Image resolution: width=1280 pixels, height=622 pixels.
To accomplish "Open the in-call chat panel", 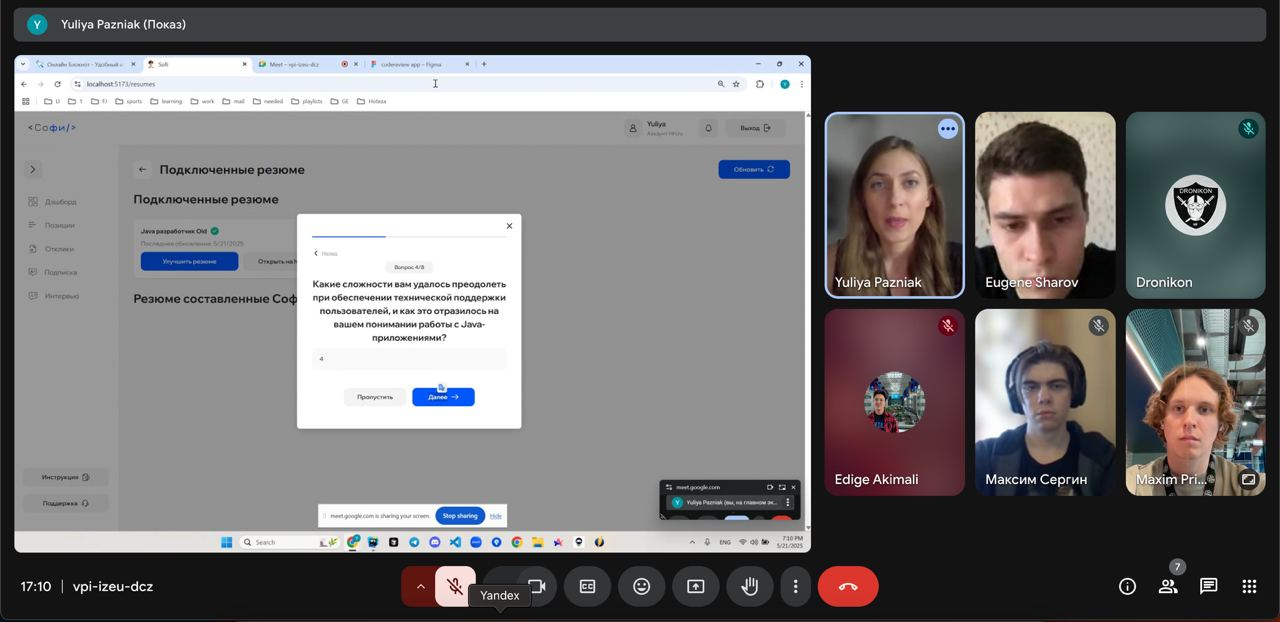I will click(x=1208, y=586).
